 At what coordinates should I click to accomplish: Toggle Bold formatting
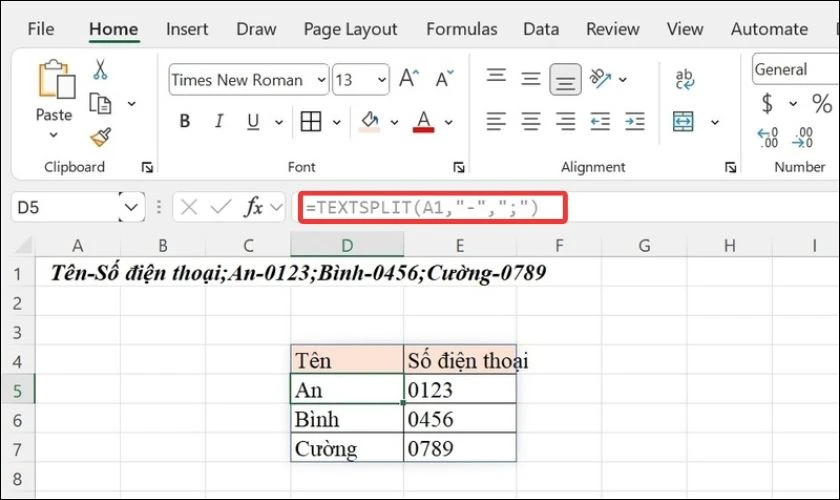click(185, 122)
